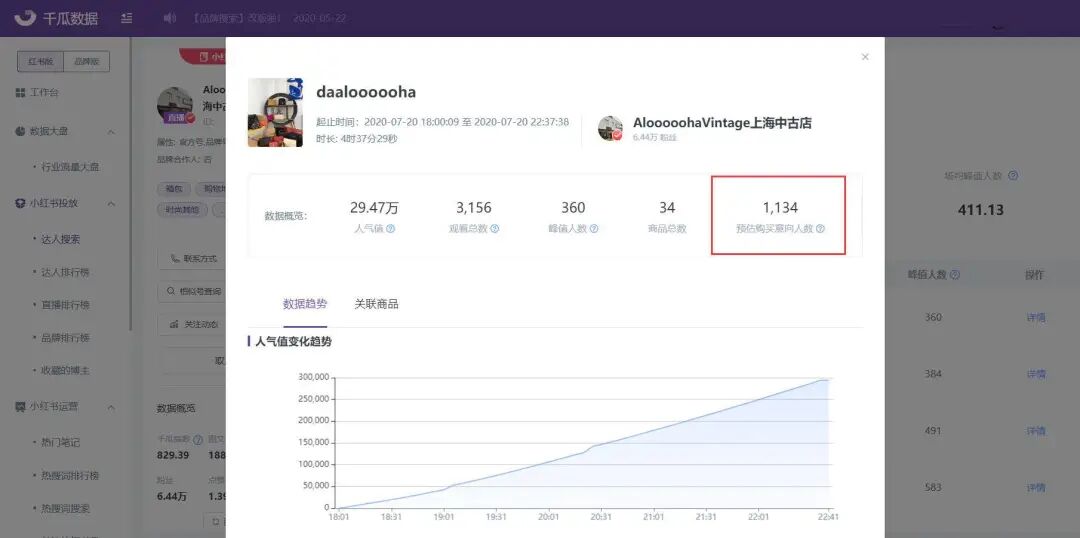Screen dimensions: 1080x538
Task: Open 行业流量大盘 in the sidebar
Action: (70, 167)
